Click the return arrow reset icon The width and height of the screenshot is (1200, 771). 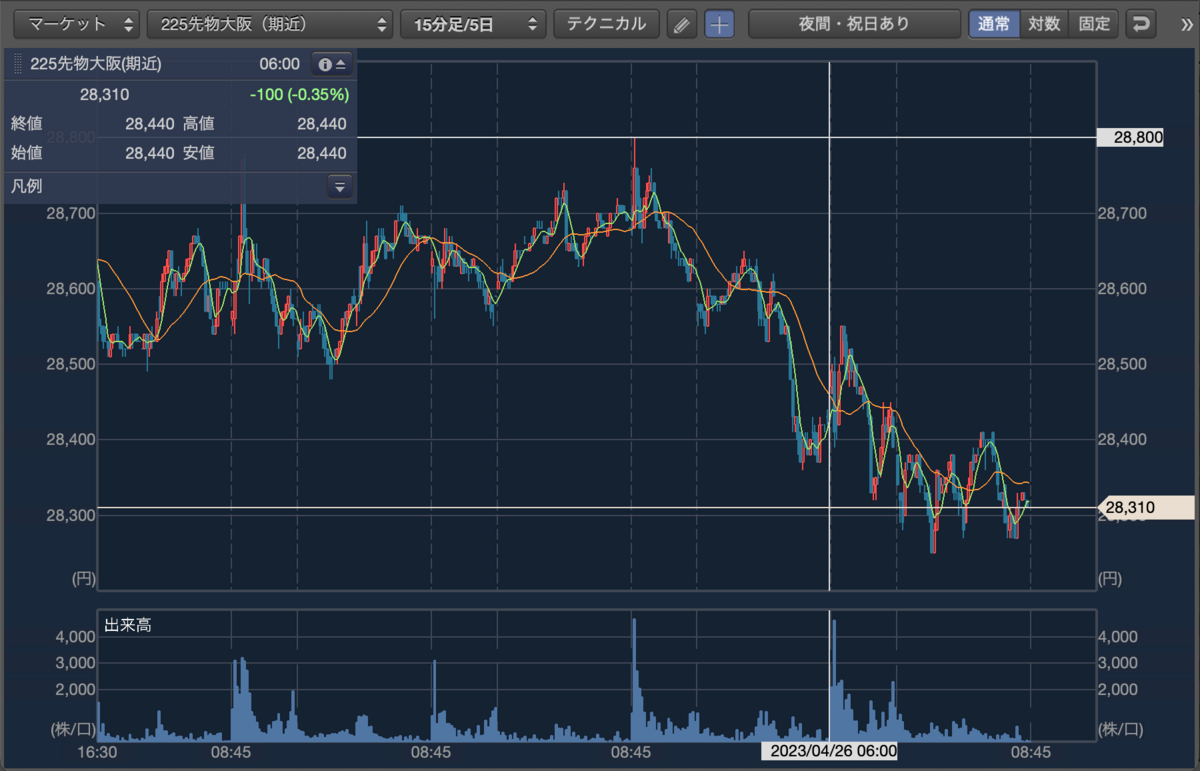click(x=1140, y=25)
